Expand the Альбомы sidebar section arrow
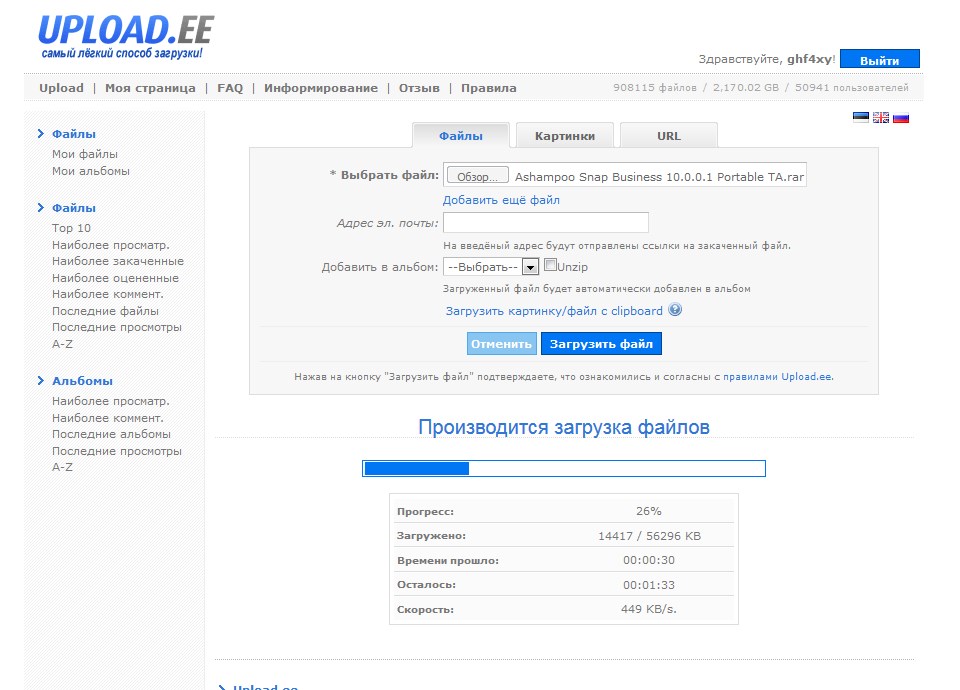This screenshot has height=690, width=960. coord(40,380)
